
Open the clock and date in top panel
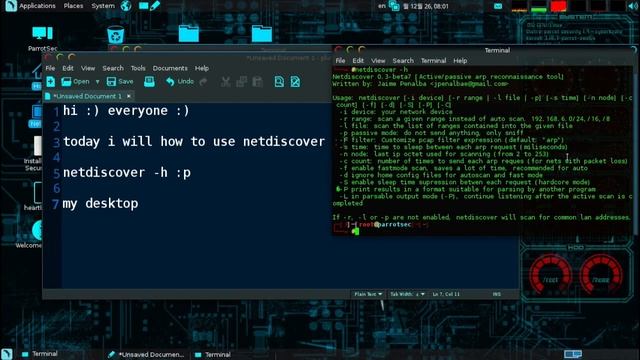pos(426,6)
